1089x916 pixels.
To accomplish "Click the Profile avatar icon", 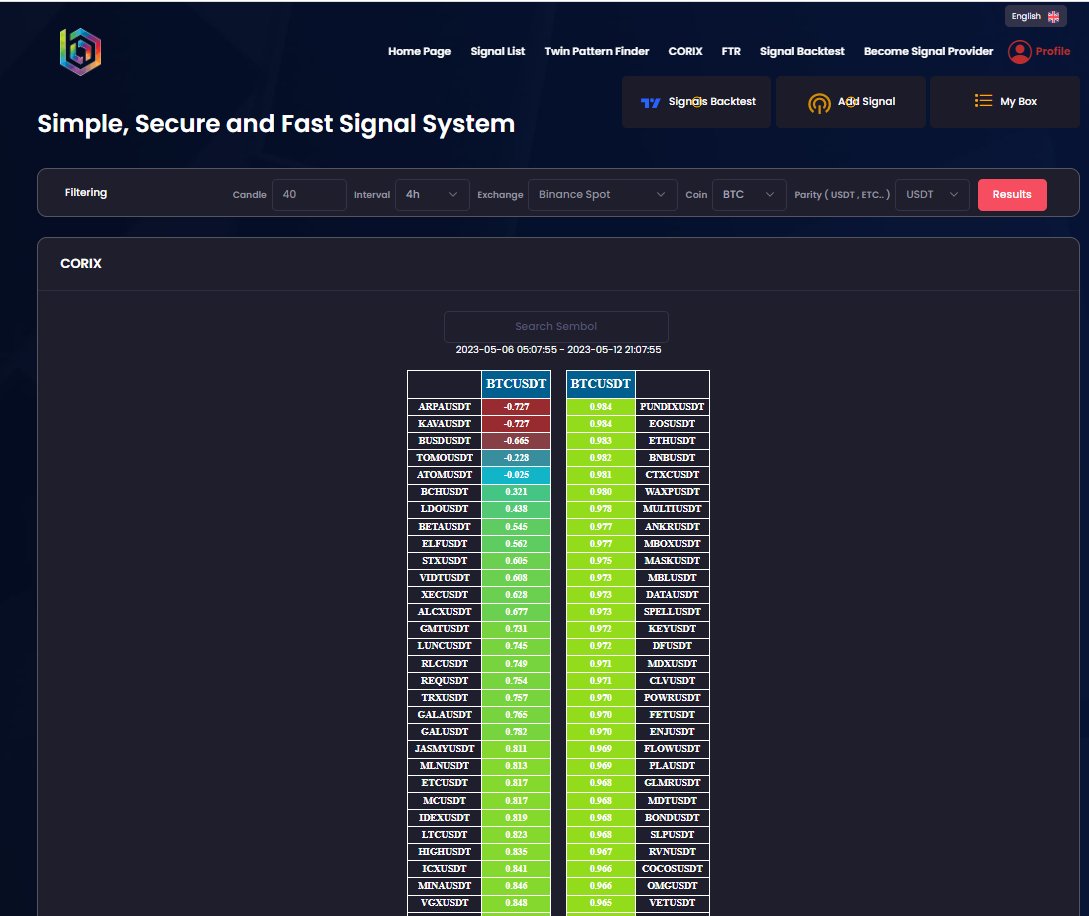I will coord(1019,51).
